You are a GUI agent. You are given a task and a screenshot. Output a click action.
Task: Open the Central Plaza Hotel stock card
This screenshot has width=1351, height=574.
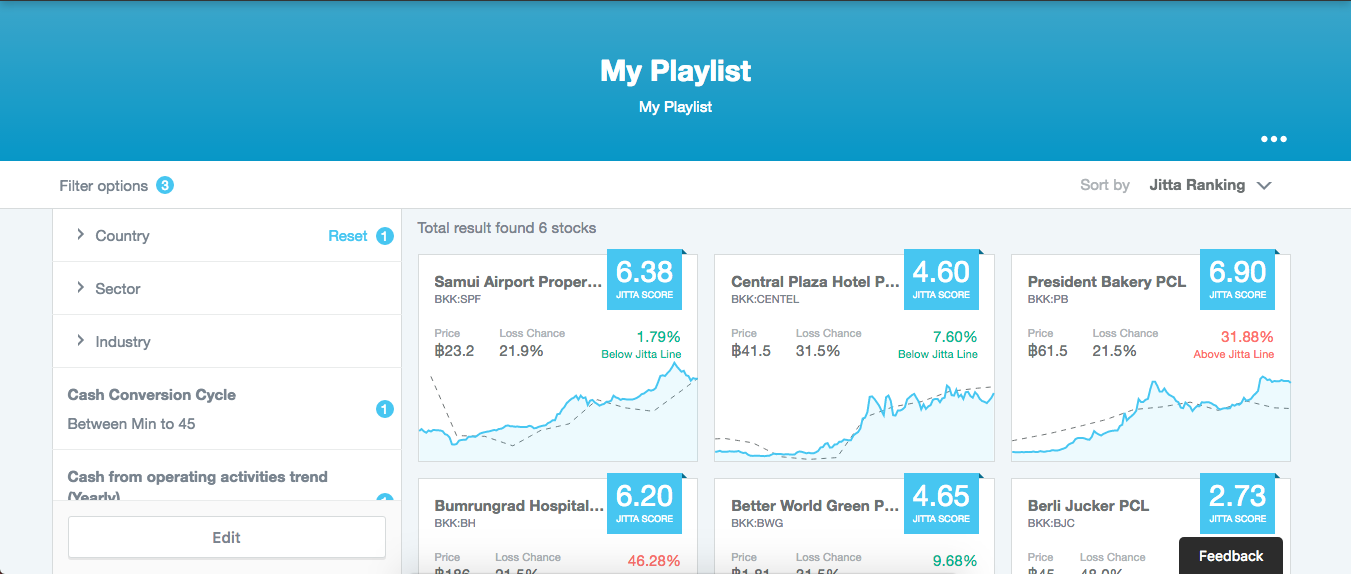[x=854, y=357]
